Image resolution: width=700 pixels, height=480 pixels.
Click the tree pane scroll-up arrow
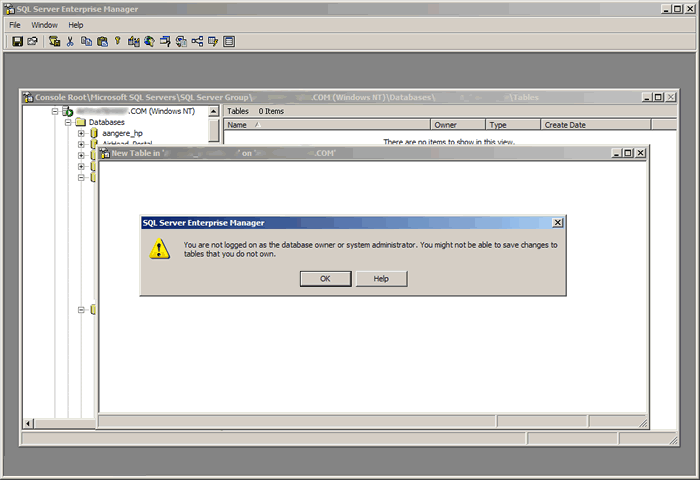point(214,111)
